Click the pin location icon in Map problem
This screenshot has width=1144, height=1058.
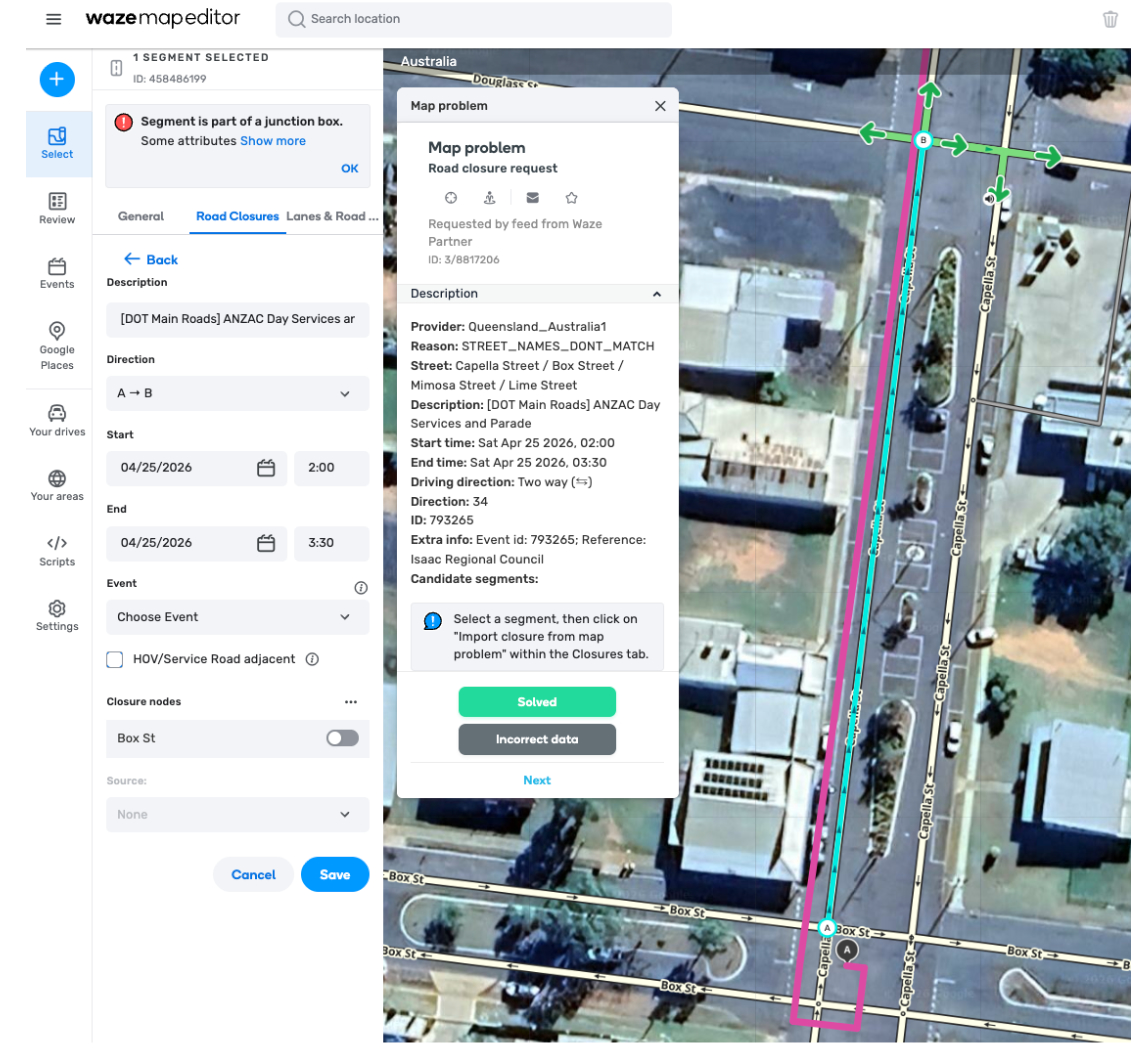click(490, 198)
